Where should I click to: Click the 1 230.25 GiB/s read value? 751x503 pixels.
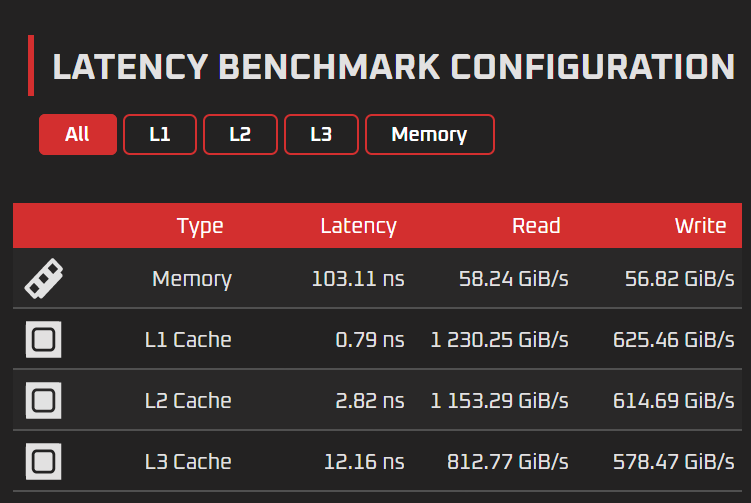500,340
